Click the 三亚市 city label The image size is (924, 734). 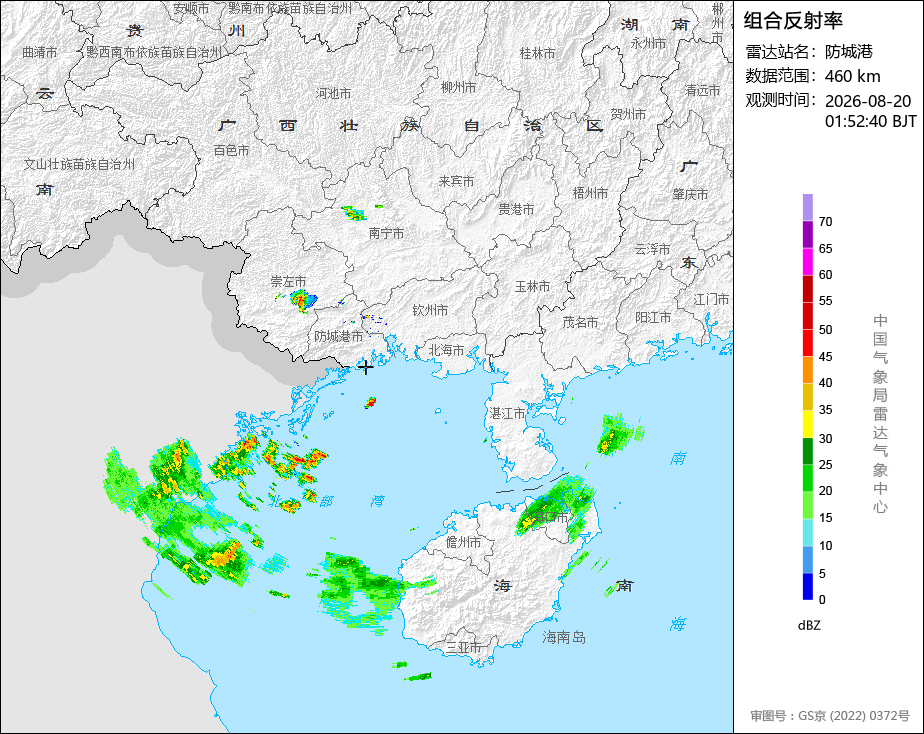464,647
